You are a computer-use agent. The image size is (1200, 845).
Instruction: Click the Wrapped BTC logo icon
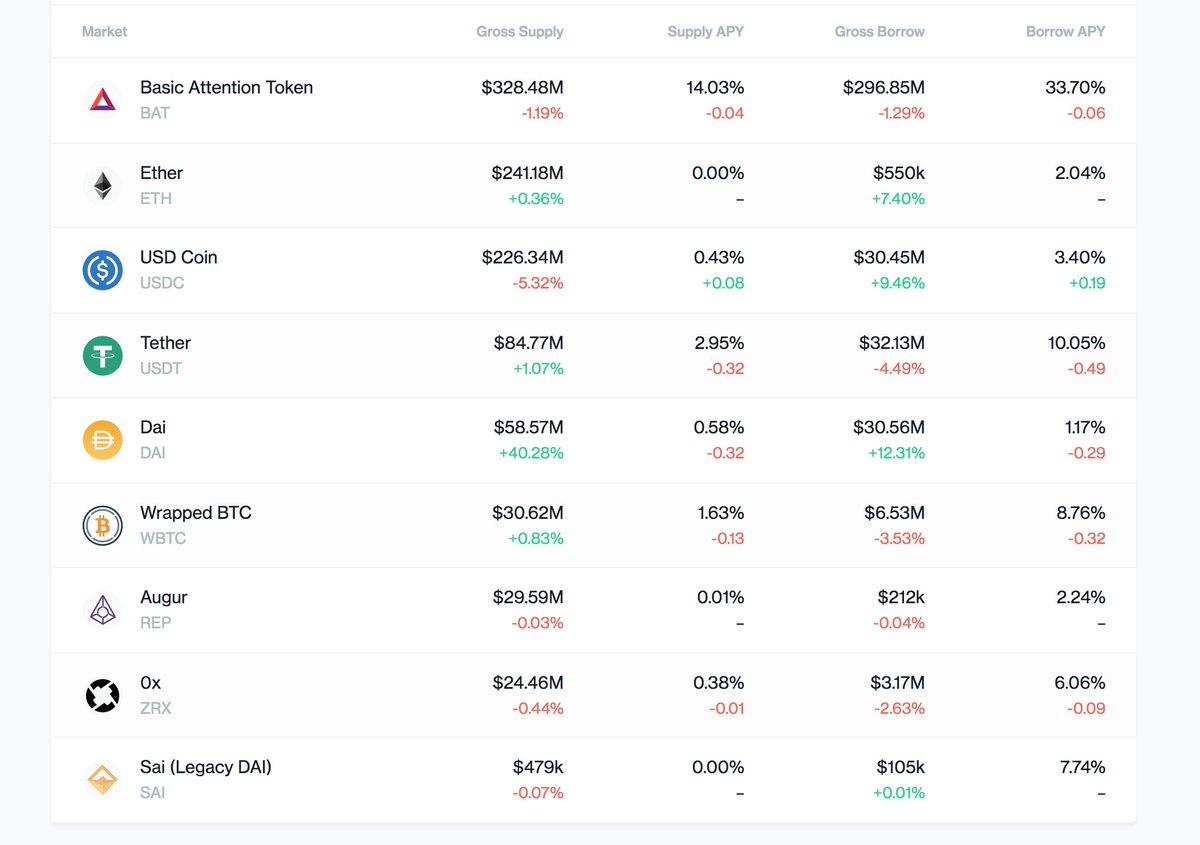(x=102, y=525)
